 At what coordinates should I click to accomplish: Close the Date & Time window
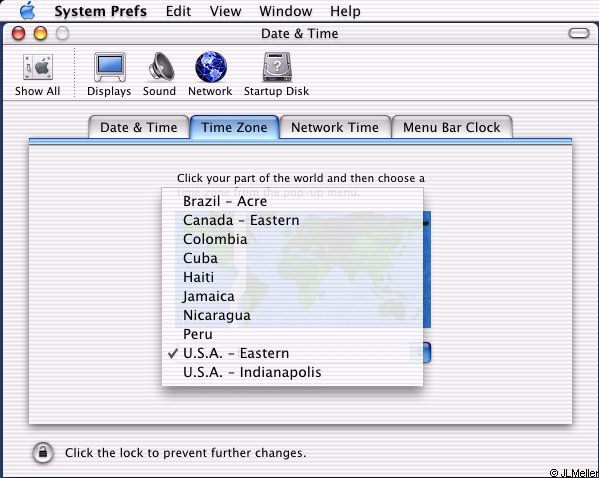pyautogui.click(x=18, y=33)
